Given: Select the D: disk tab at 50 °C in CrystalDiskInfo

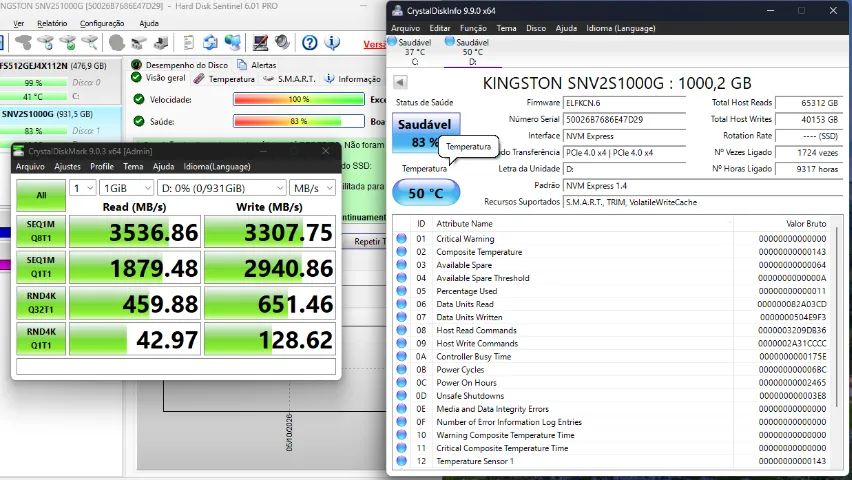Looking at the screenshot, I should [x=472, y=52].
